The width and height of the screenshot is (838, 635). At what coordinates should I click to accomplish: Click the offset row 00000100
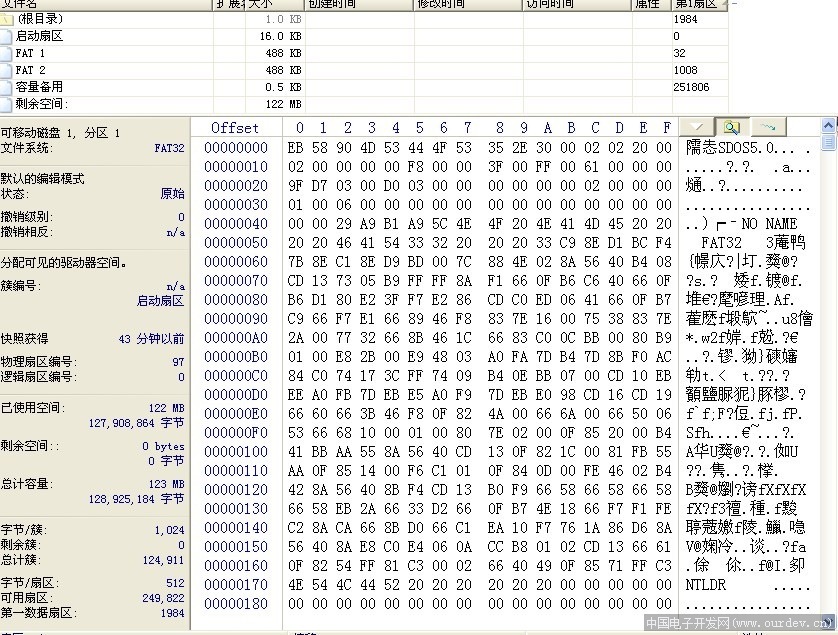[x=236, y=452]
